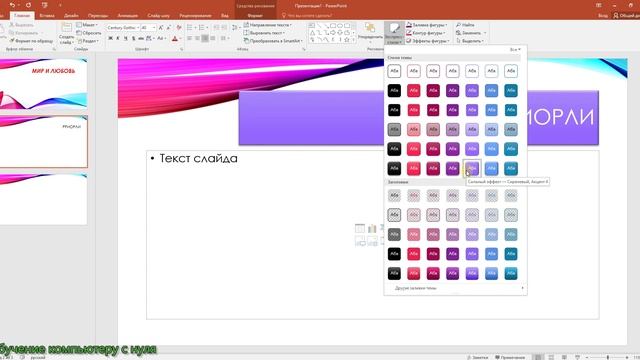The height and width of the screenshot is (360, 640).
Task: Toggle Notes (Заметки) pane in status bar
Action: [477, 357]
